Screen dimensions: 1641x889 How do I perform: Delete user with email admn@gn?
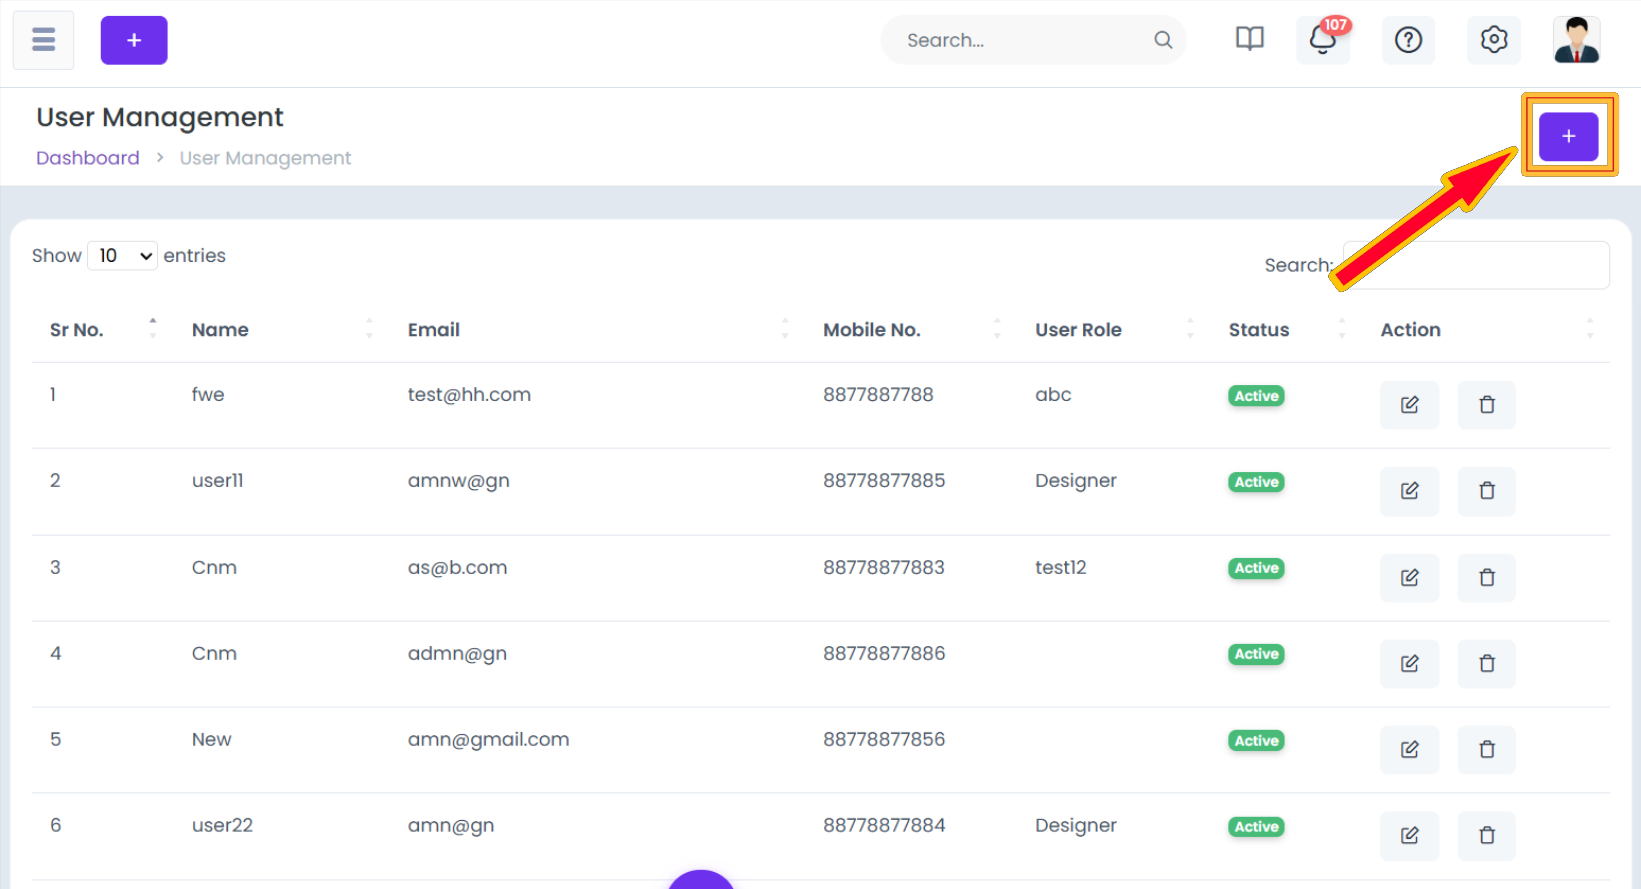point(1486,663)
